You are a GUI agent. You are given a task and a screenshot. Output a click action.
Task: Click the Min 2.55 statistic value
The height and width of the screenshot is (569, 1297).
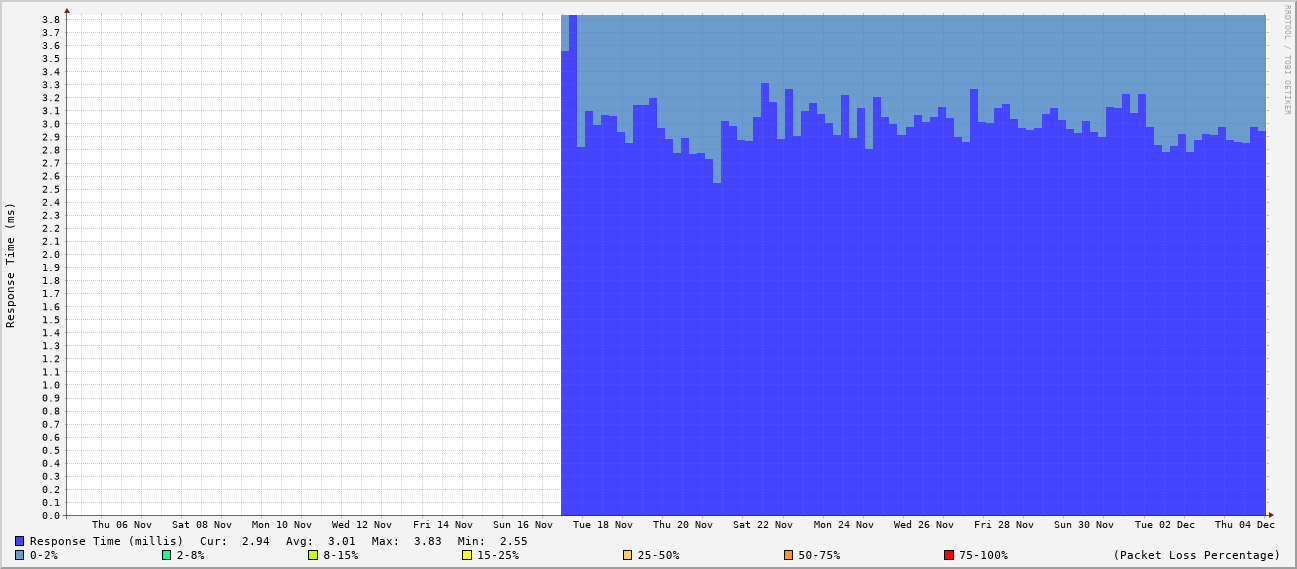click(513, 541)
